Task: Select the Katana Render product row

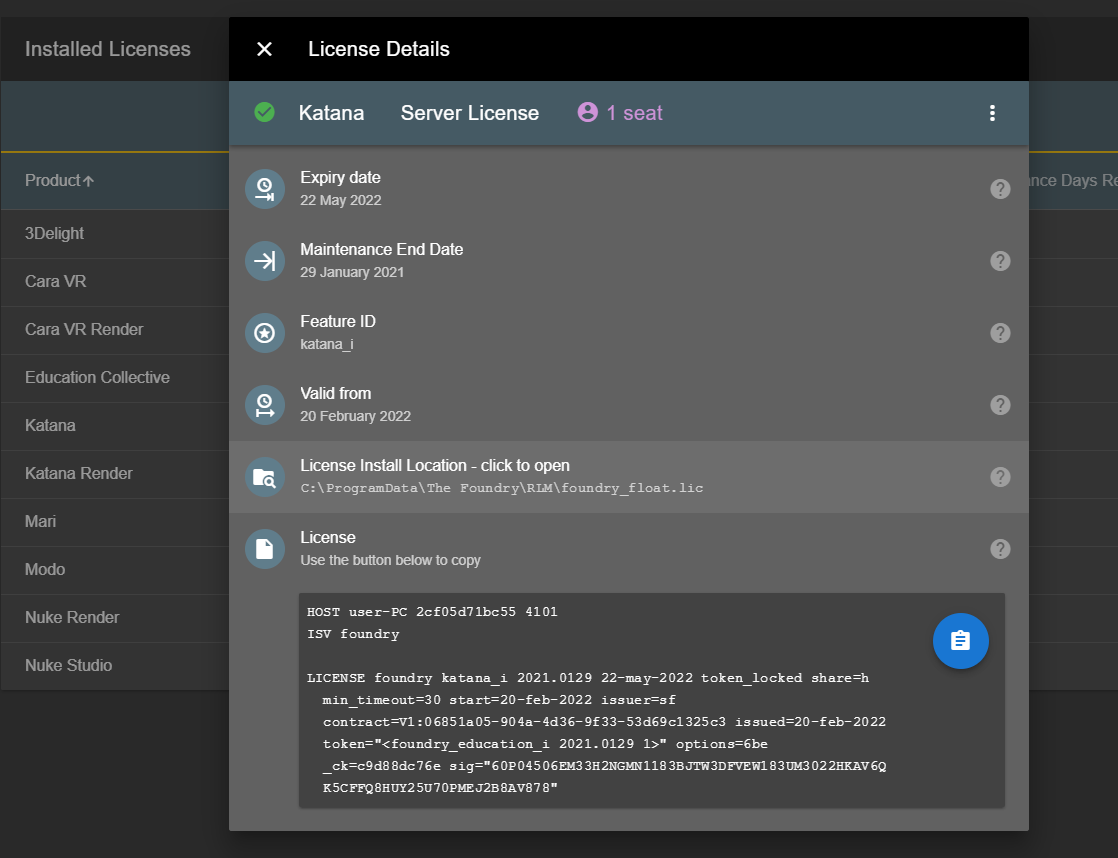Action: (115, 474)
